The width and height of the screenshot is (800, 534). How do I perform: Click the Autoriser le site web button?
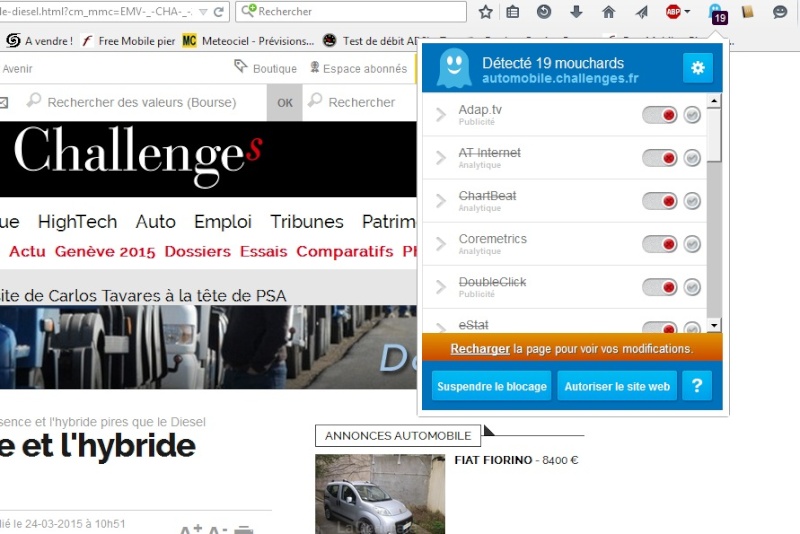tap(617, 386)
